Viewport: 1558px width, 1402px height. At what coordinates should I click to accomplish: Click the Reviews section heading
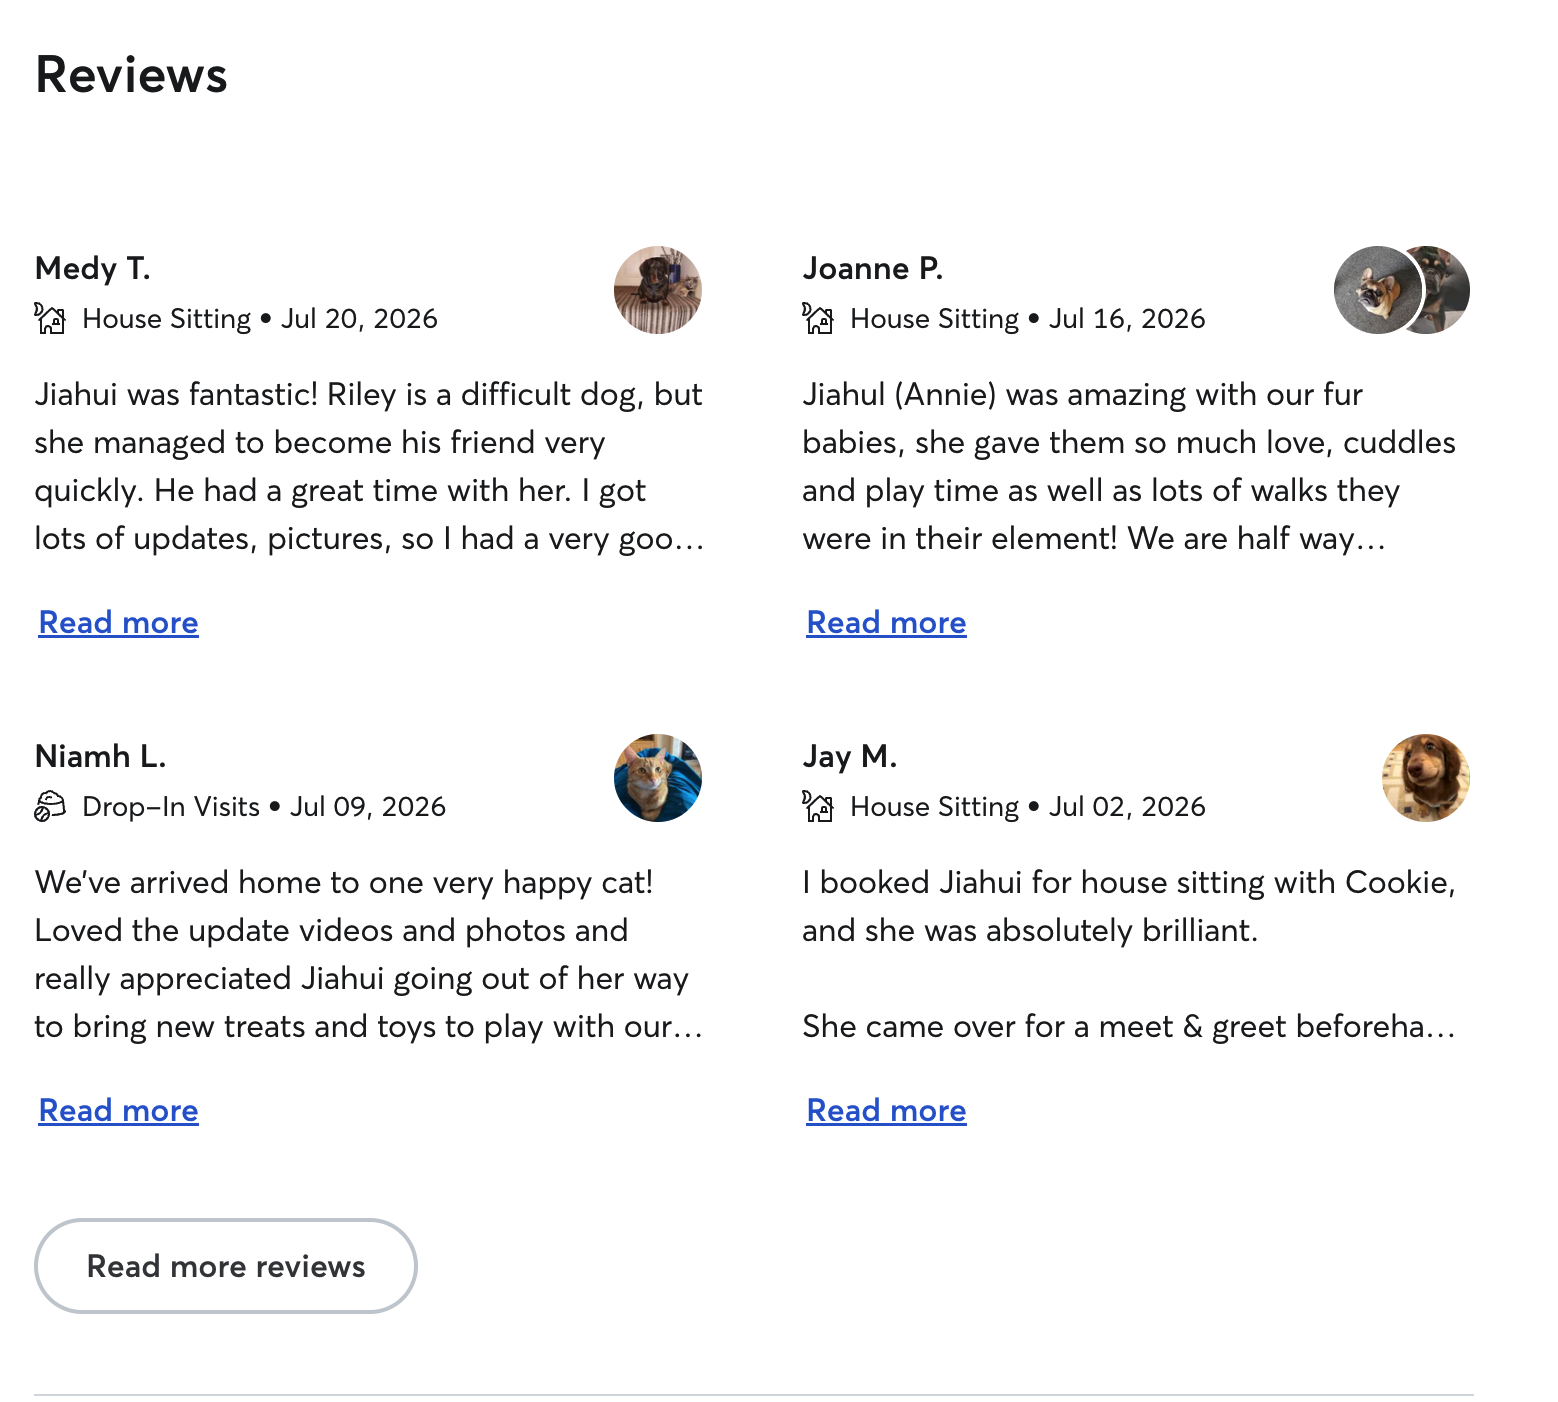point(132,75)
